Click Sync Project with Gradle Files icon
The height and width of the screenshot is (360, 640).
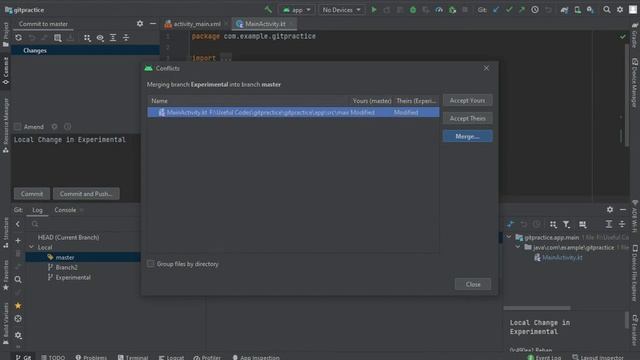pyautogui.click(x=564, y=10)
